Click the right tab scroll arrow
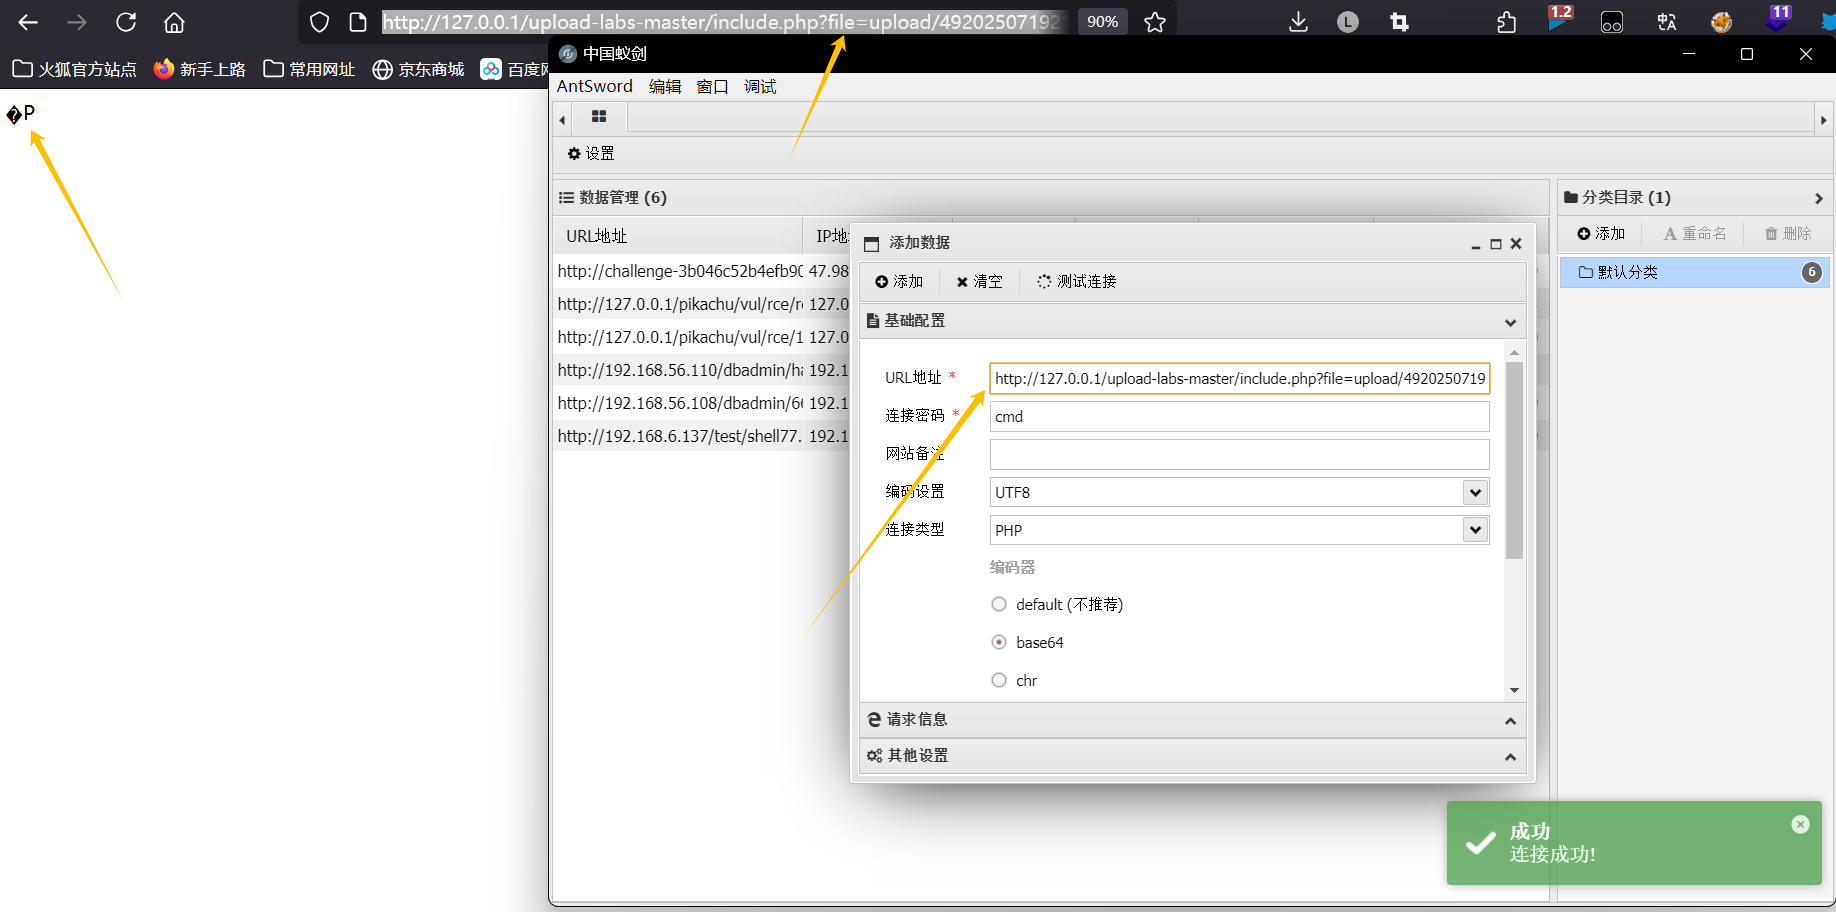Image resolution: width=1836 pixels, height=912 pixels. point(1823,120)
